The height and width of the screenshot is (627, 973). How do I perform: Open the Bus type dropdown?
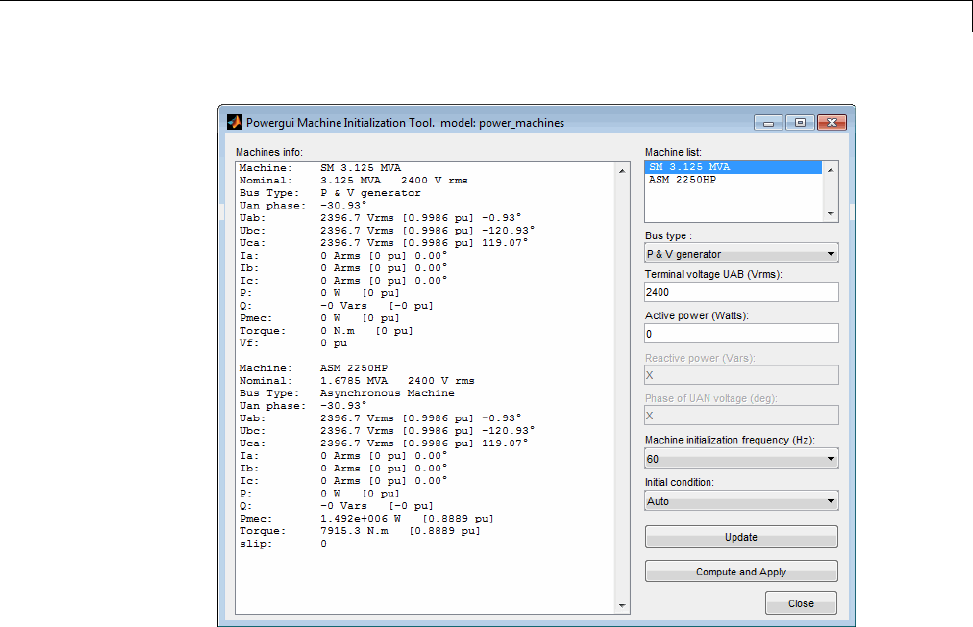[x=741, y=254]
